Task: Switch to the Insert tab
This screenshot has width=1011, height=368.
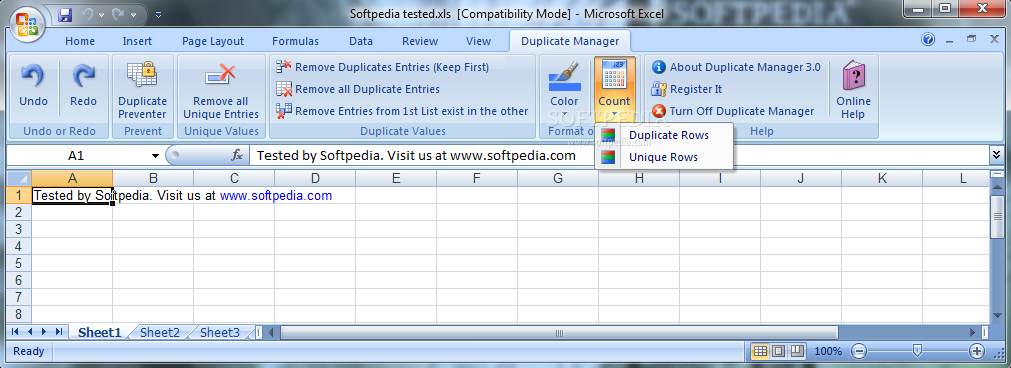Action: 137,41
